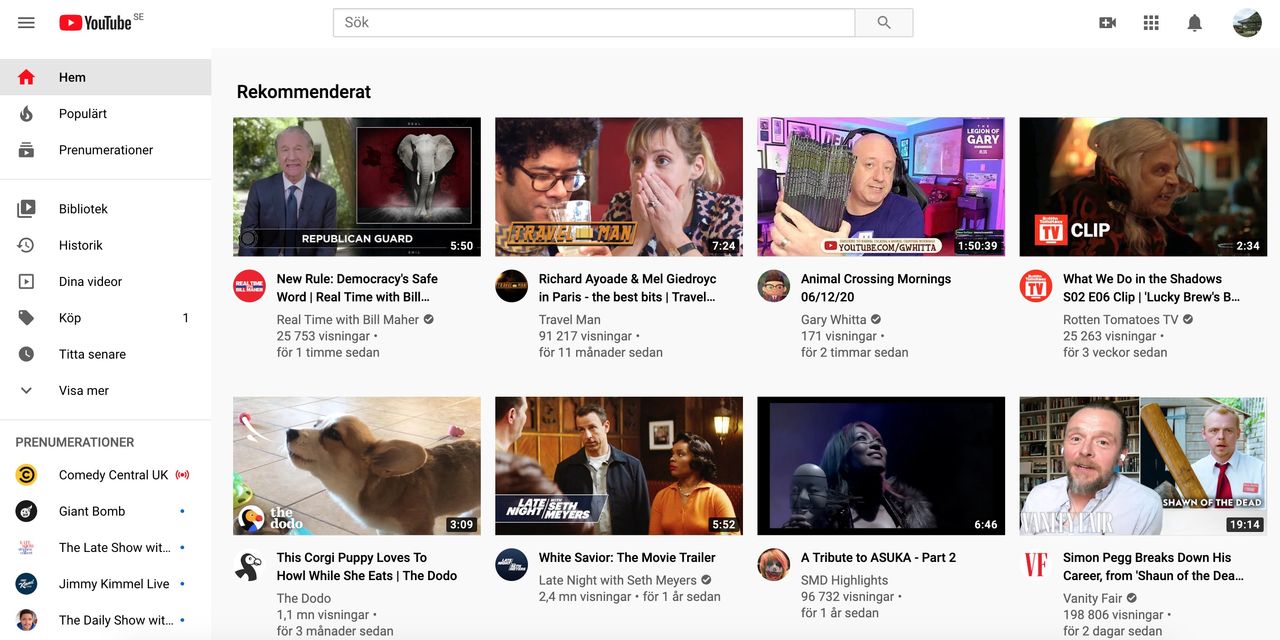
Task: Click the Hem home icon
Action: coord(26,77)
